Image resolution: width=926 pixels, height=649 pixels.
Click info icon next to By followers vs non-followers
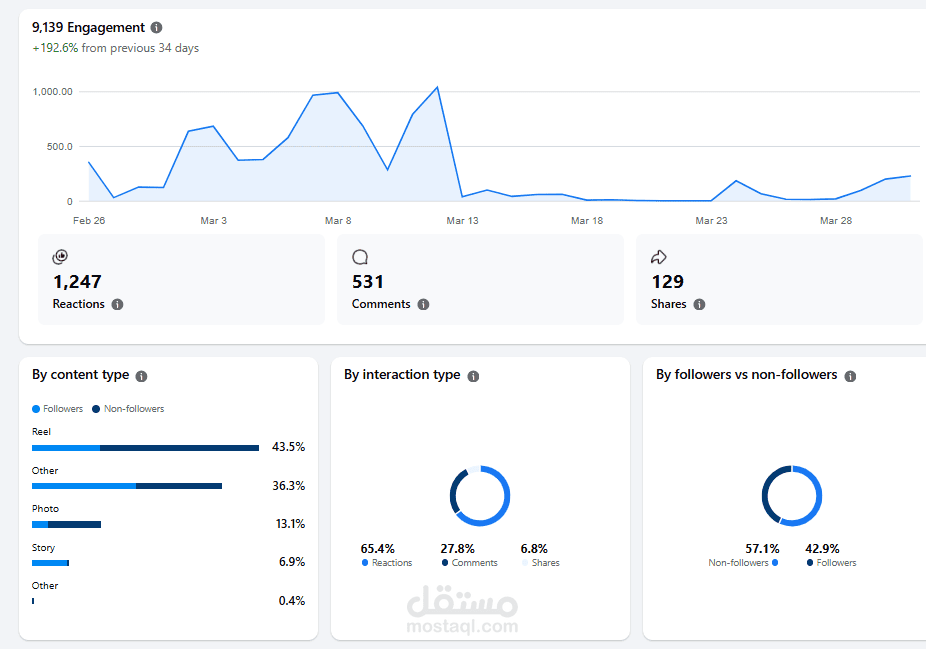tap(850, 376)
